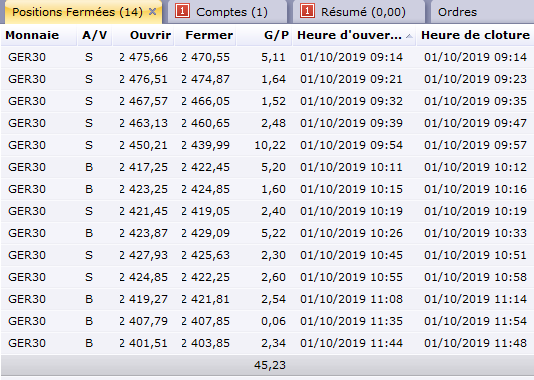This screenshot has height=380, width=534.
Task: Select open price 2 427,93
Action: 143,255
